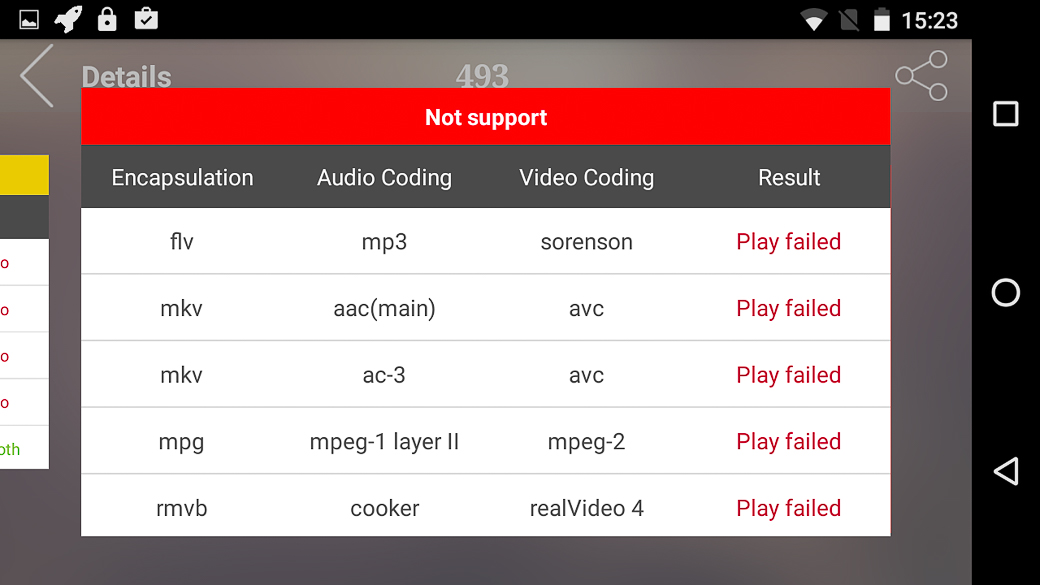The image size is (1040, 585).
Task: Select the rmvb cooker row
Action: click(486, 507)
